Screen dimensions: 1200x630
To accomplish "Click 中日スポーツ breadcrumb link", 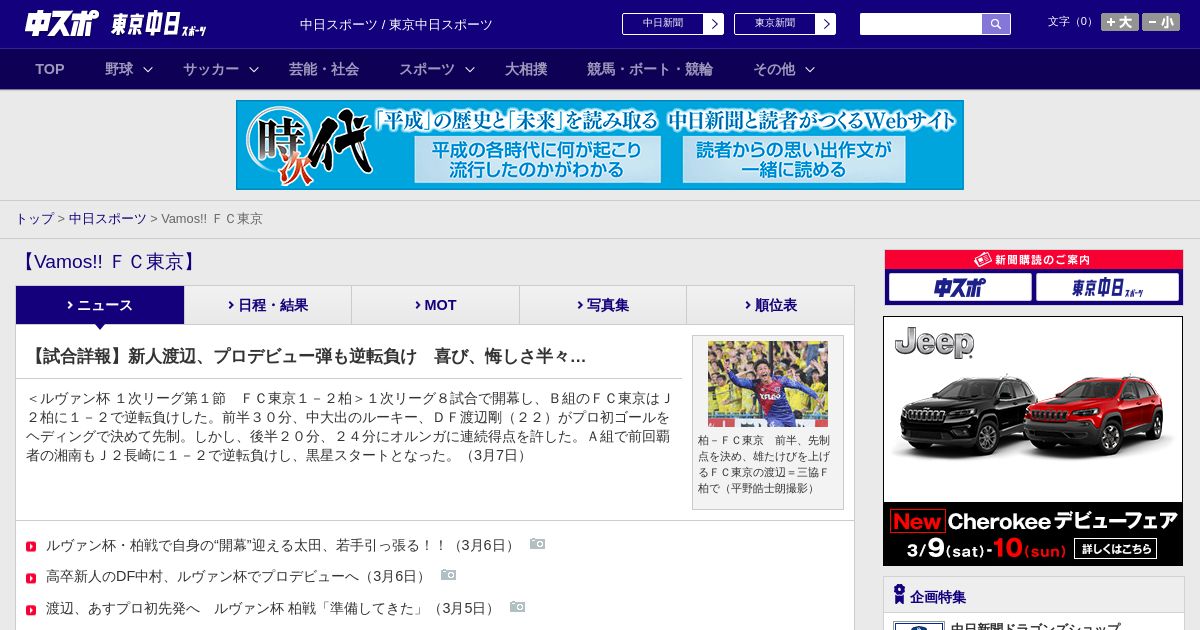I will click(x=108, y=218).
